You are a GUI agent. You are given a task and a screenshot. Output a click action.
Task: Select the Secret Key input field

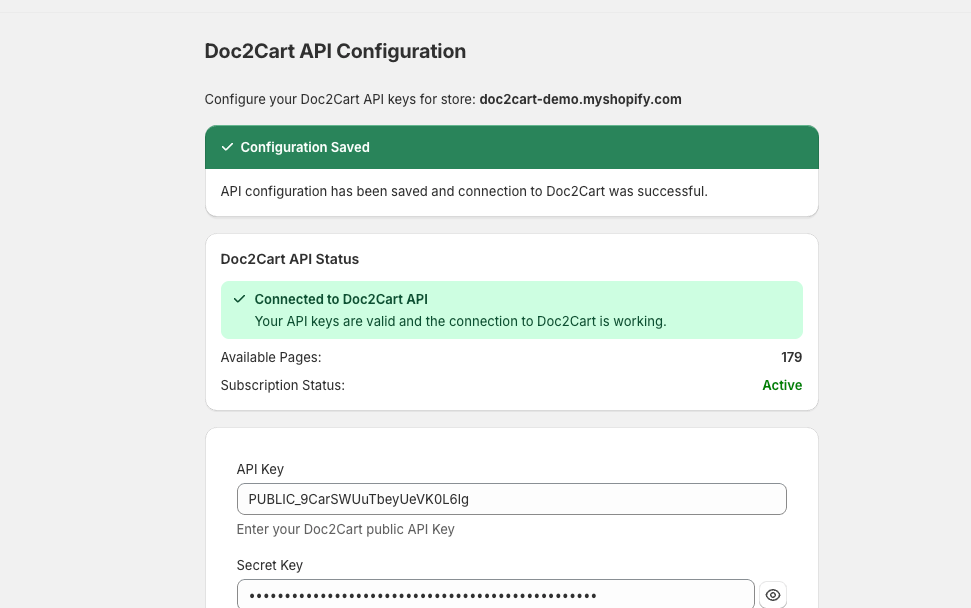[x=495, y=594]
